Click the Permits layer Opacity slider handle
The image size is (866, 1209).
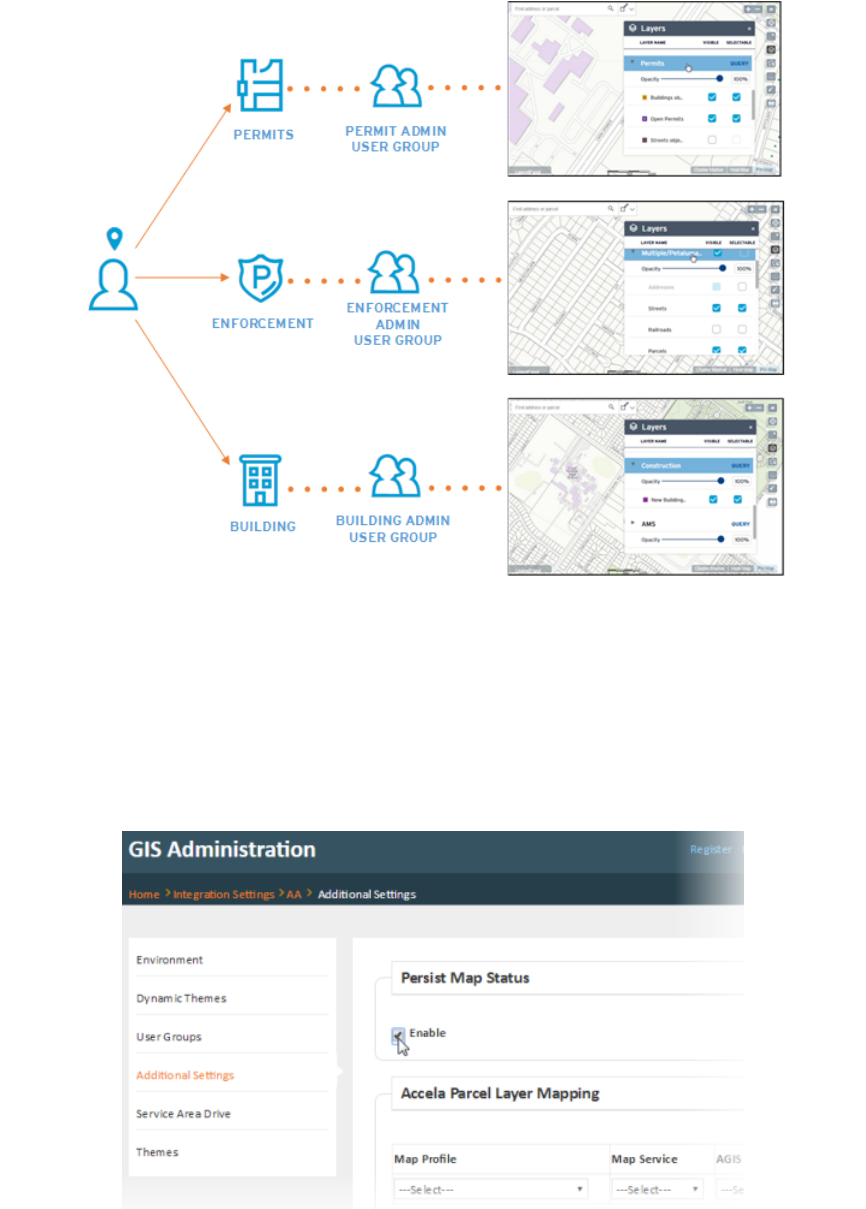click(720, 78)
